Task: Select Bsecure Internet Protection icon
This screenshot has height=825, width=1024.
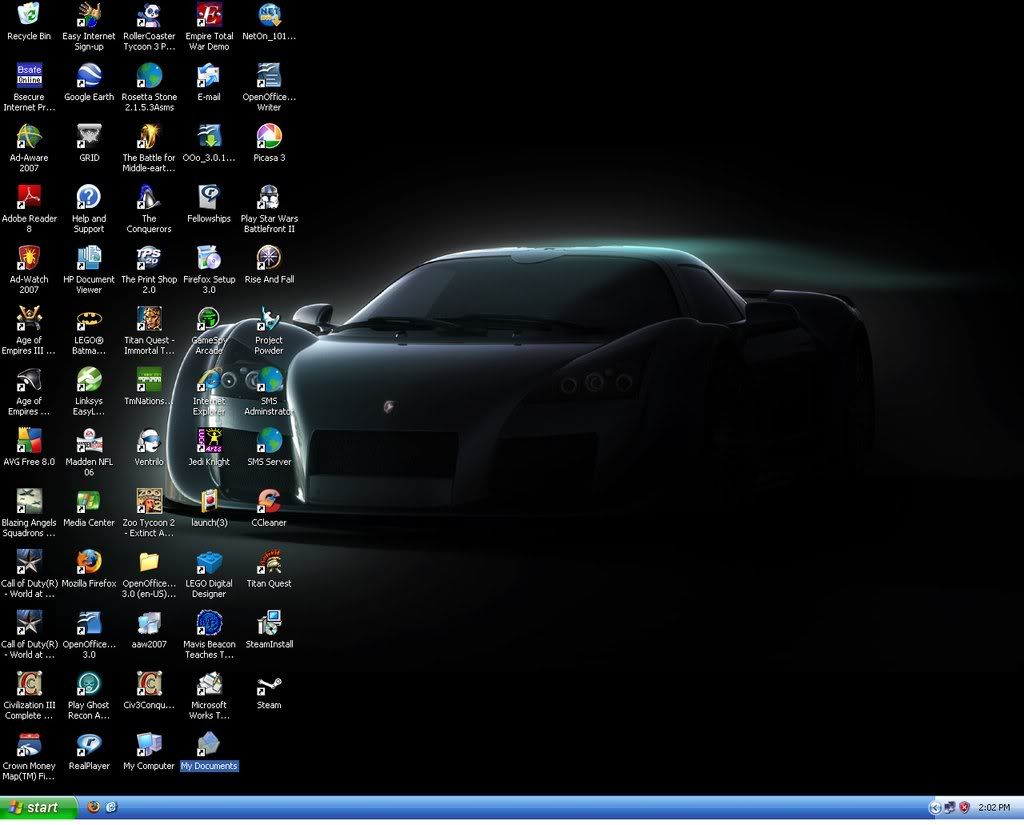Action: coord(29,76)
